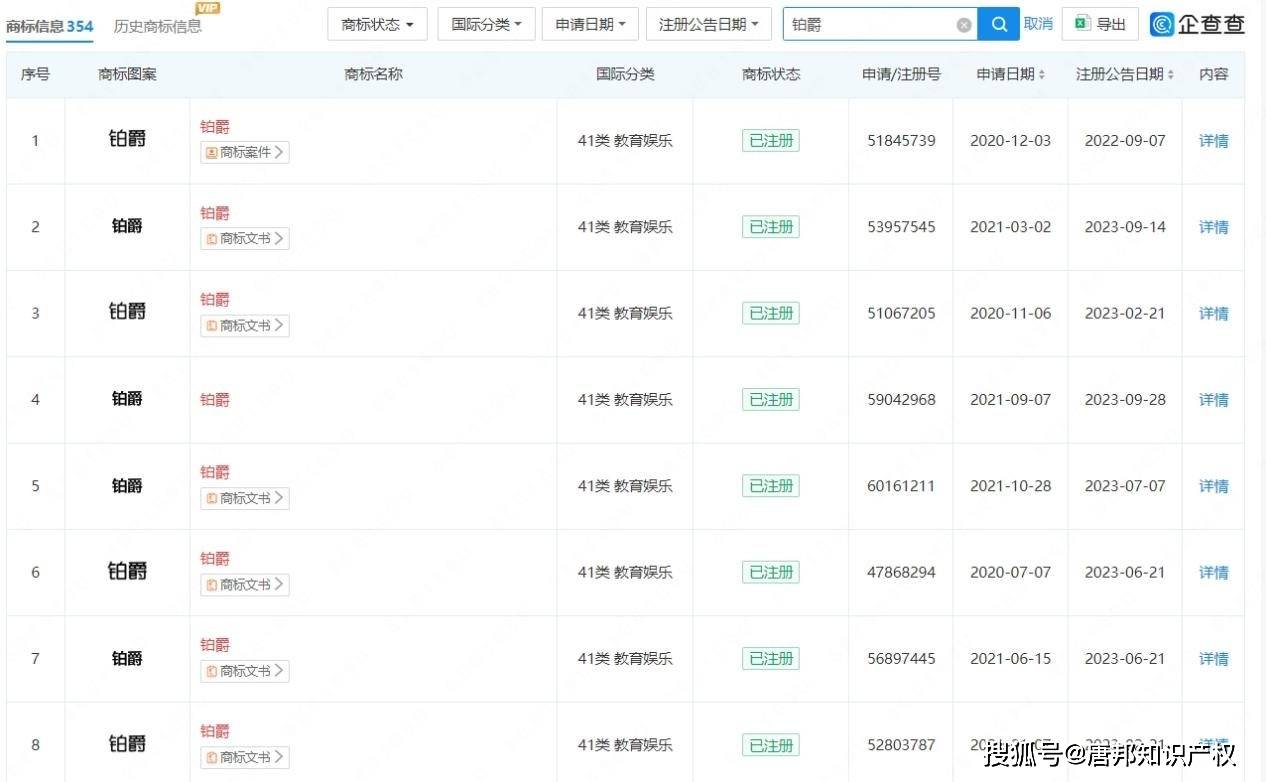This screenshot has width=1266, height=782.
Task: Open 商标文书 tag in row 2
Action: tap(245, 239)
